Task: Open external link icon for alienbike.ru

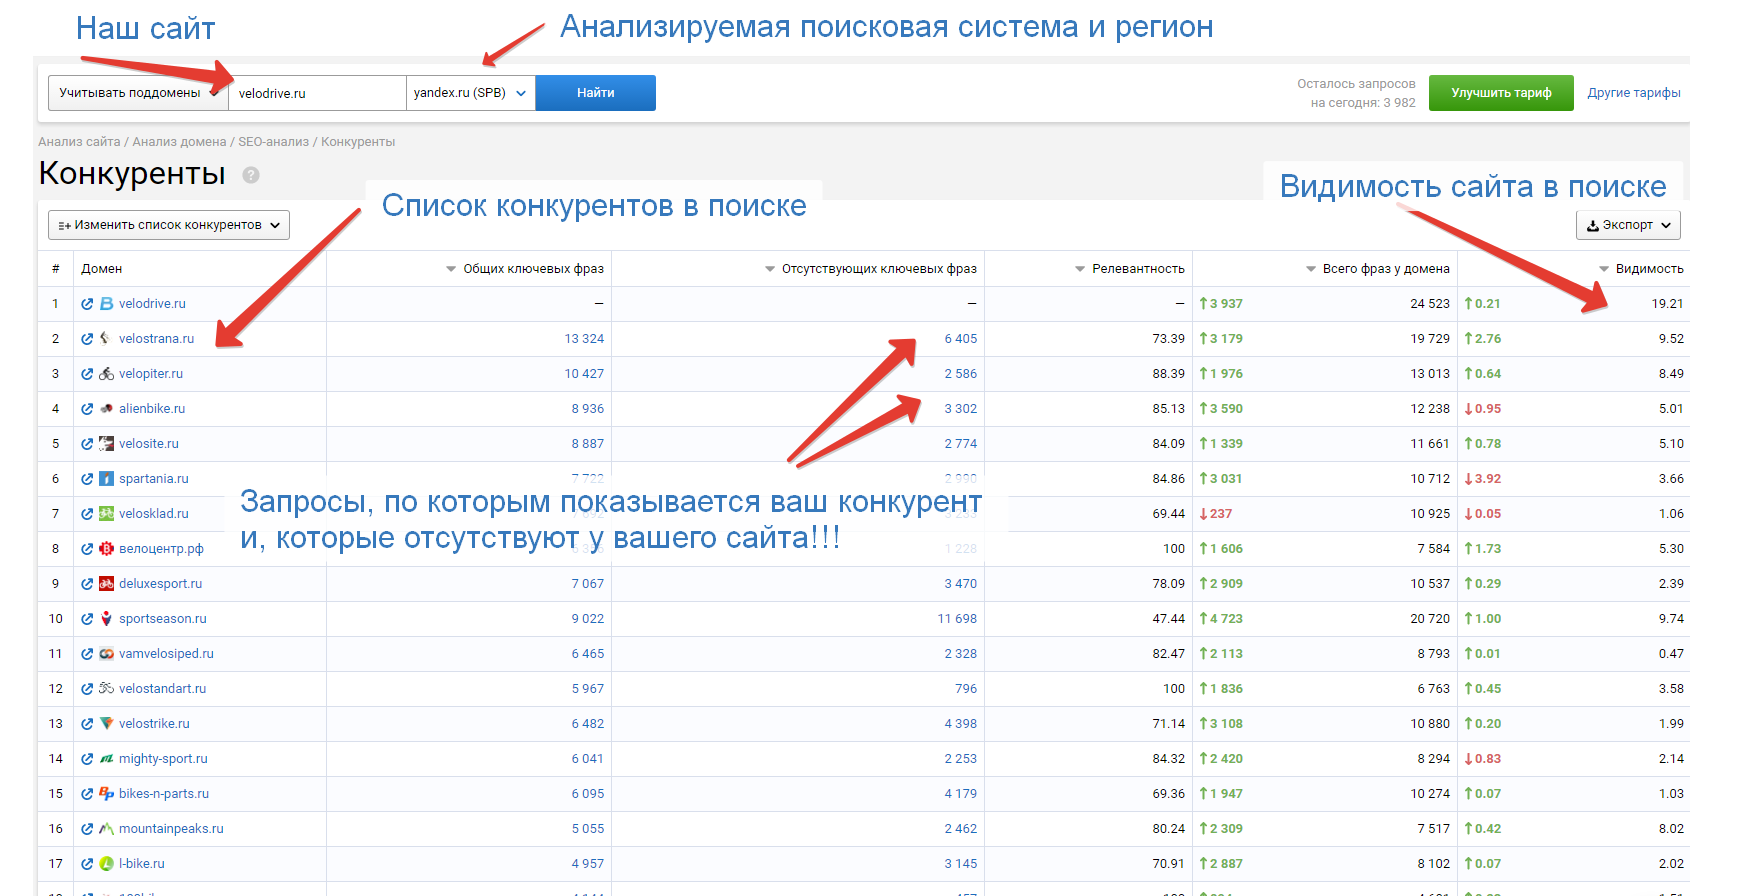Action: pyautogui.click(x=87, y=409)
